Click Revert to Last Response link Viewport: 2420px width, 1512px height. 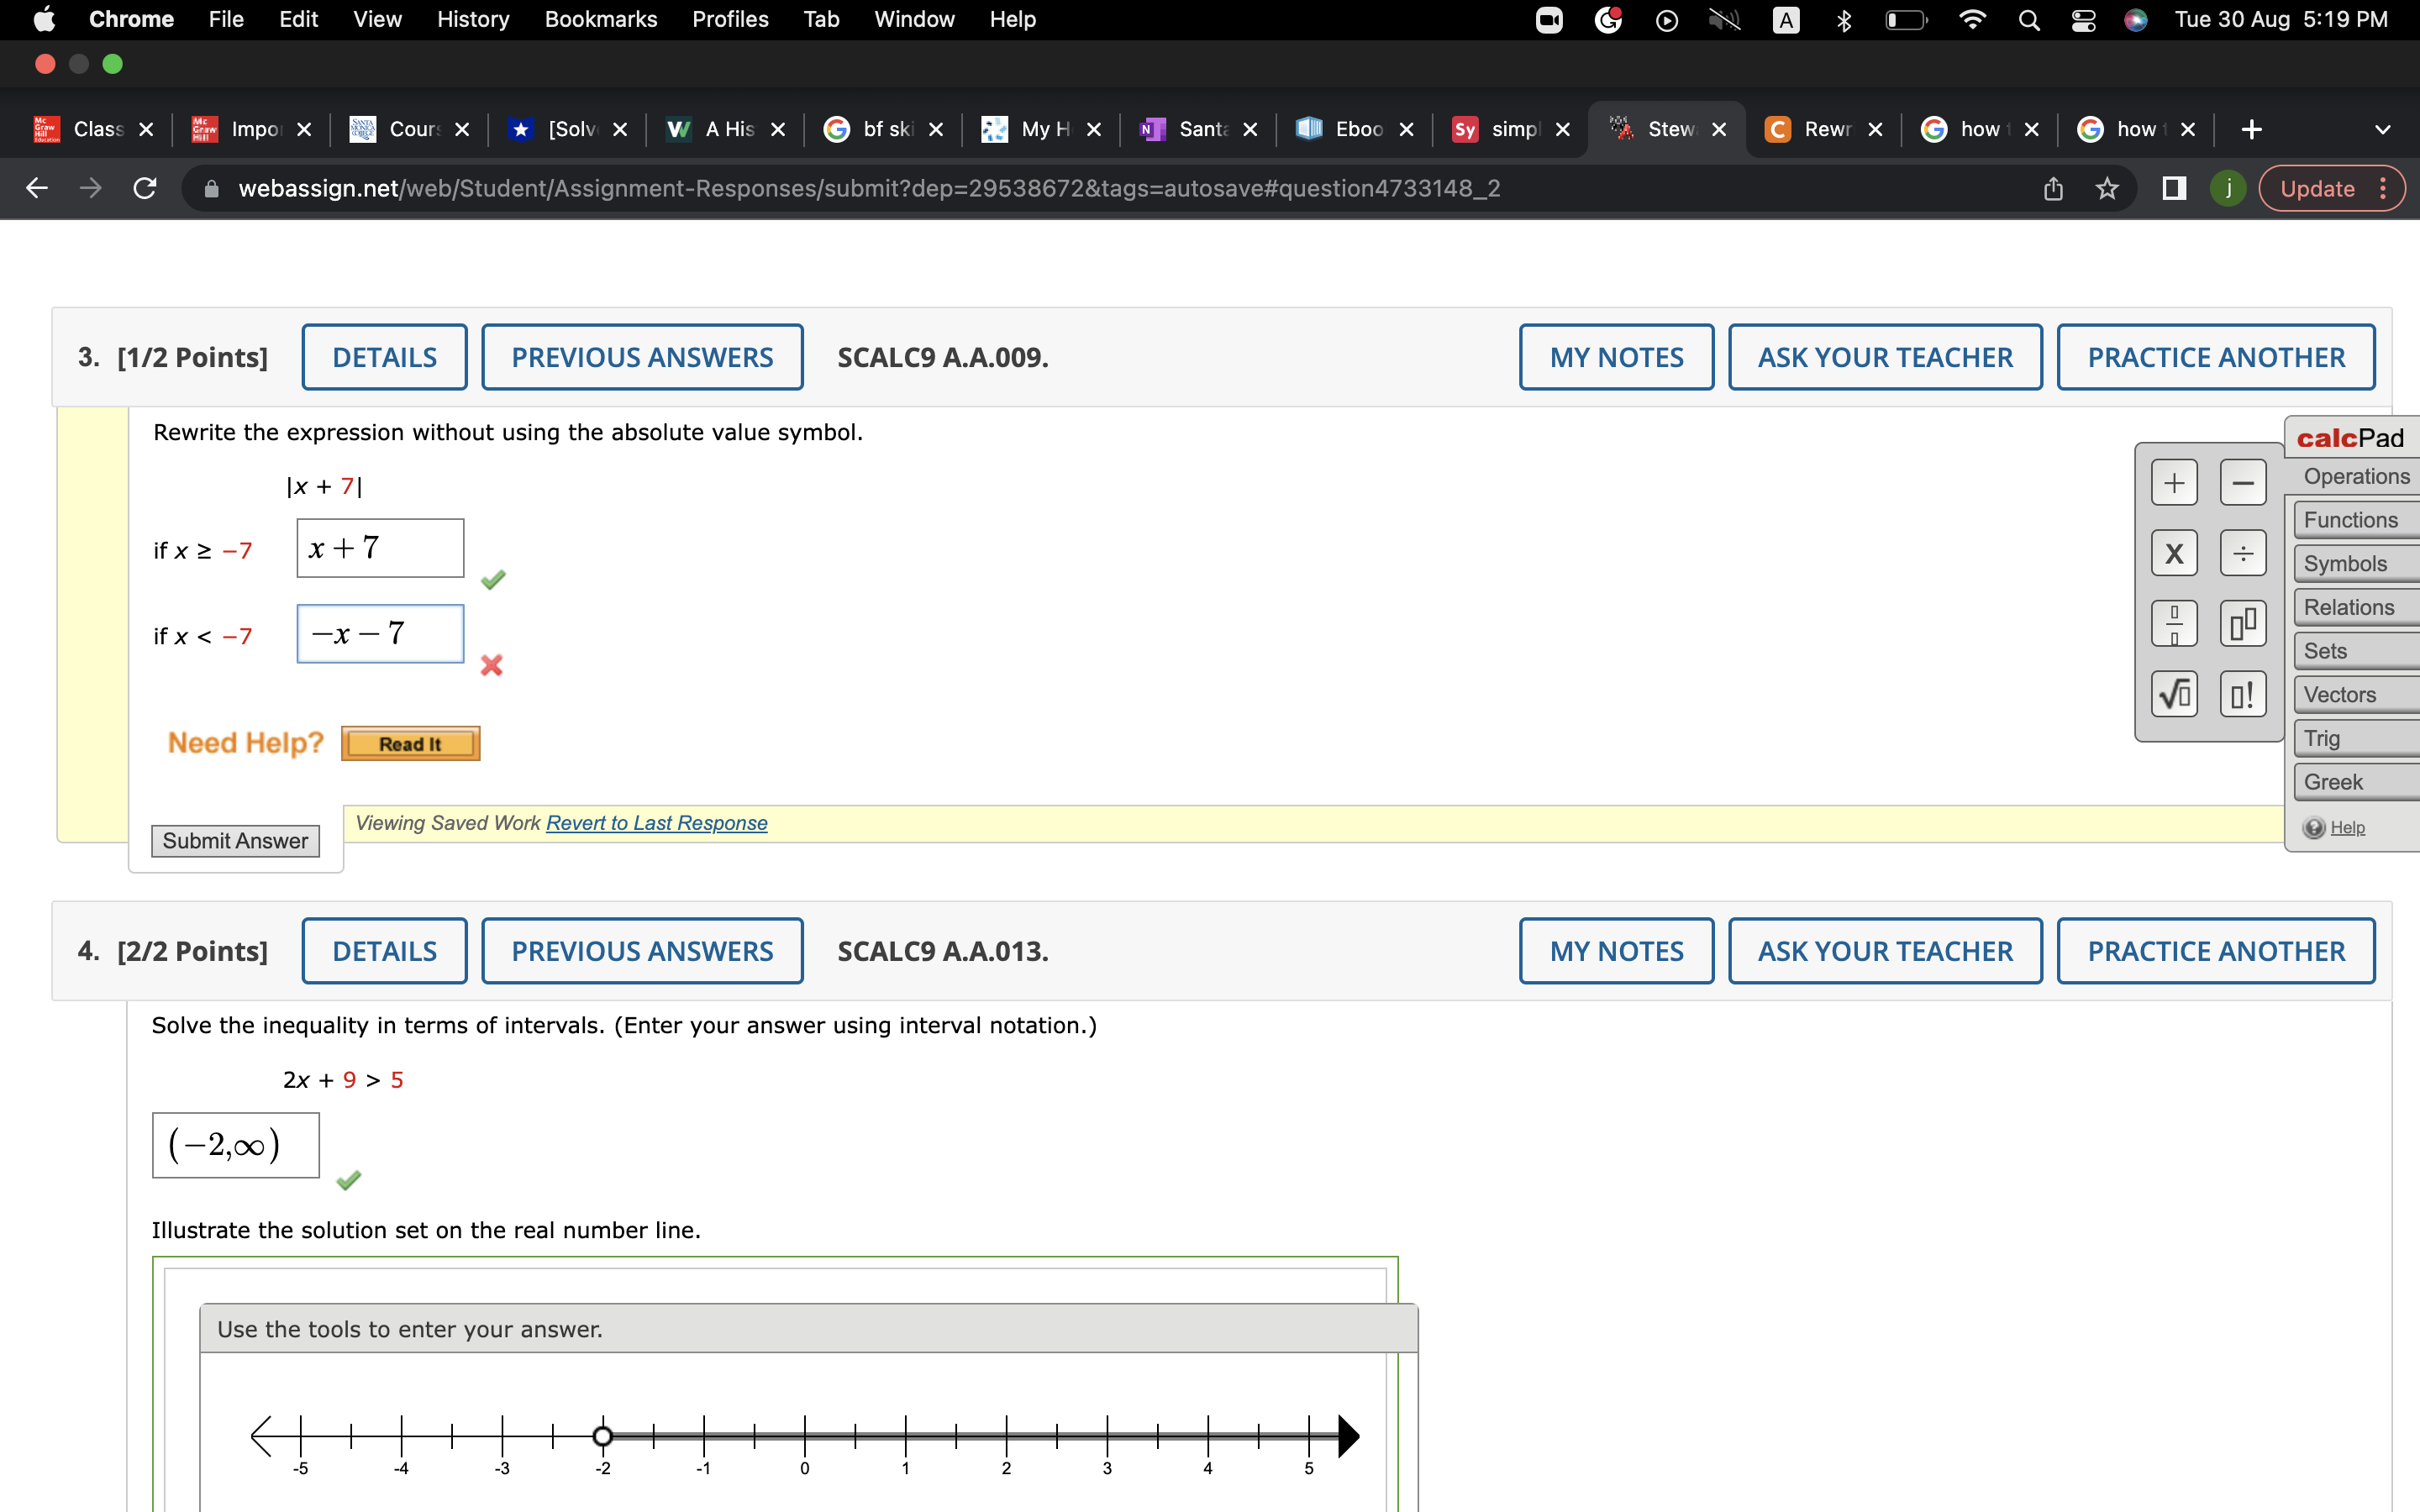coord(656,822)
